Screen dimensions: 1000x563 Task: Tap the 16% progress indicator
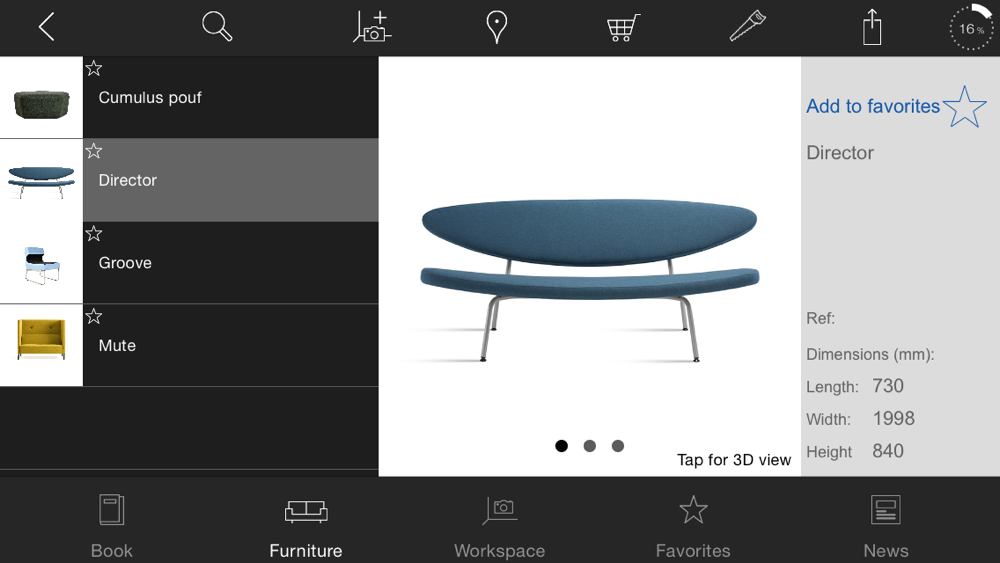click(x=971, y=28)
